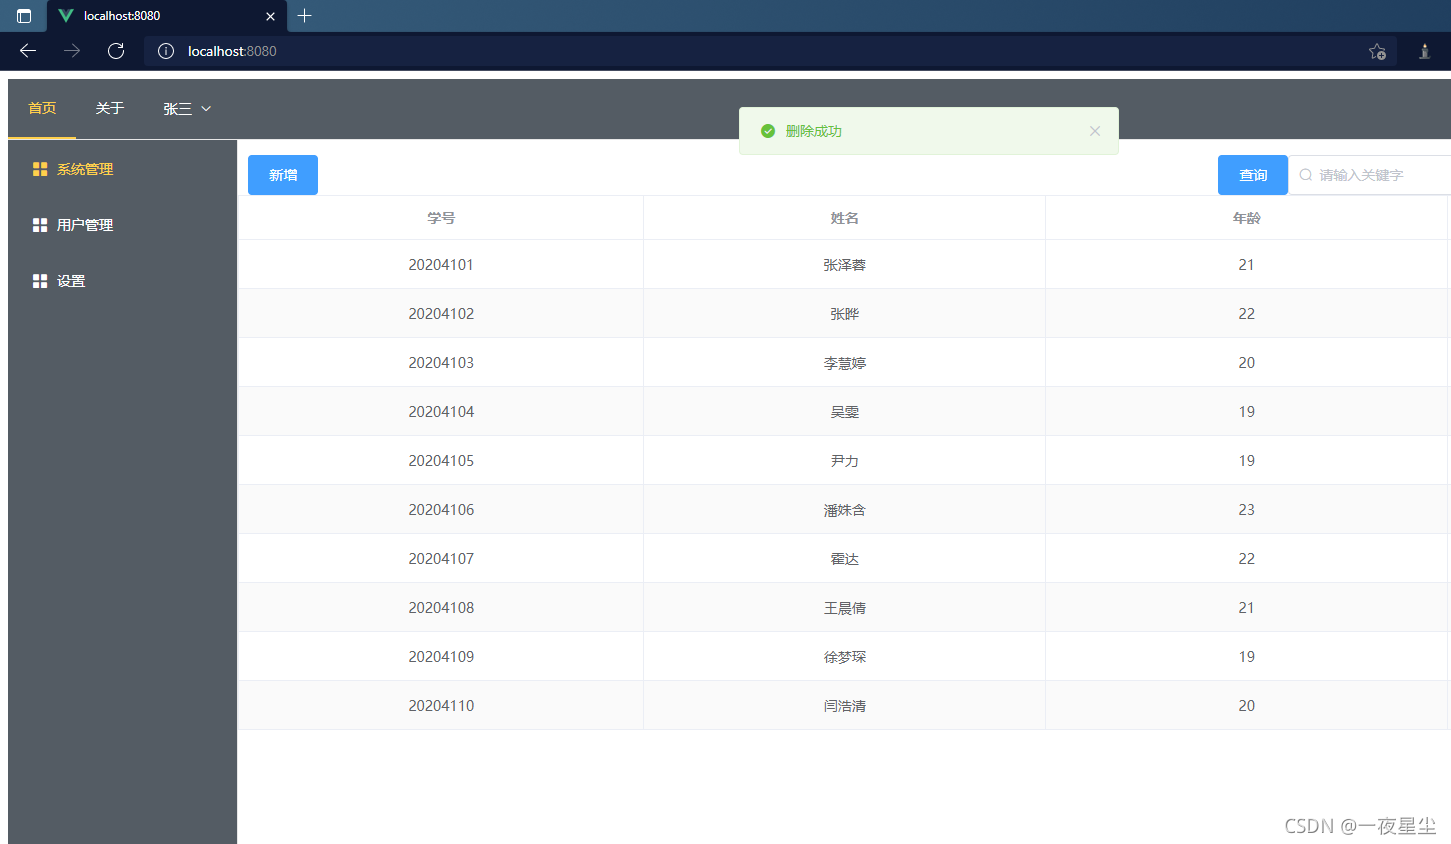Click the 姓名 column header
Image resolution: width=1451 pixels, height=844 pixels.
click(845, 218)
